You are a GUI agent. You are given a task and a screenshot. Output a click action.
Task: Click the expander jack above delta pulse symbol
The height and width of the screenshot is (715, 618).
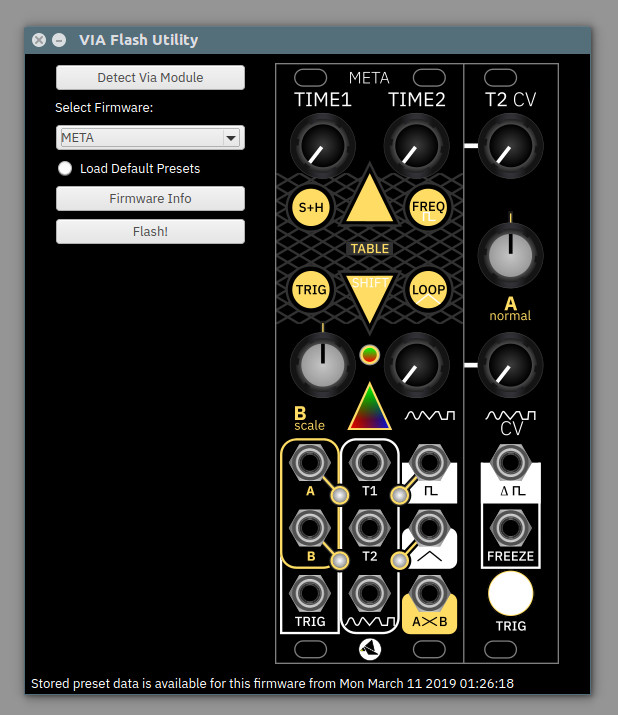pyautogui.click(x=510, y=462)
